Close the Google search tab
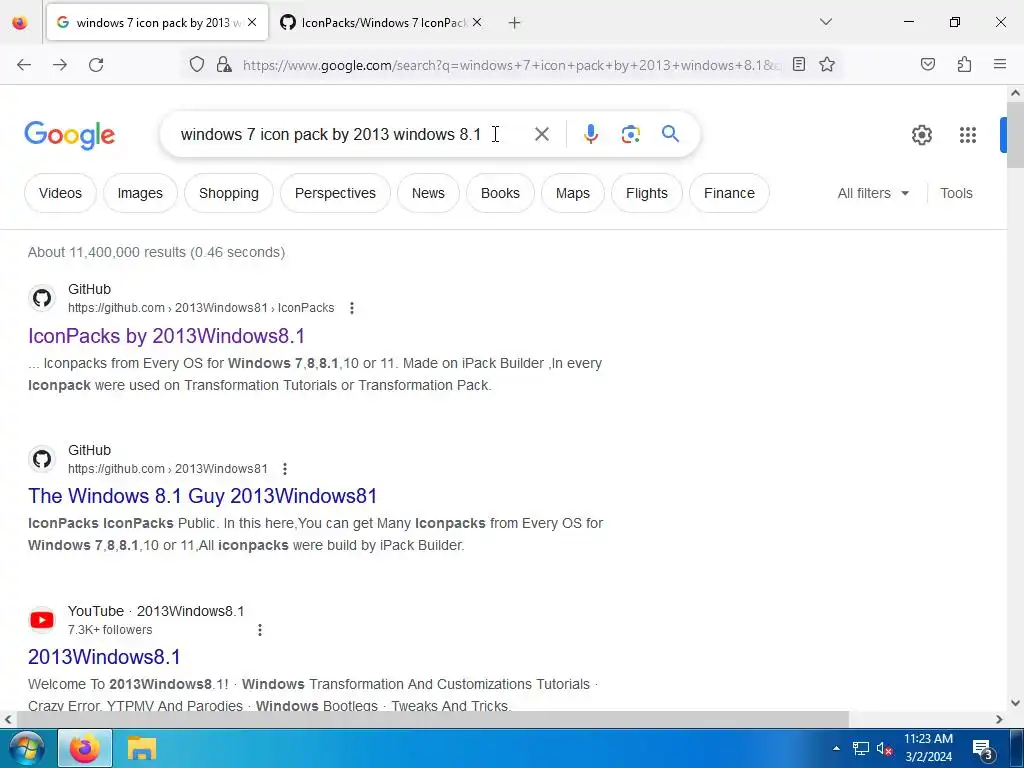Image resolution: width=1024 pixels, height=768 pixels. click(x=252, y=23)
